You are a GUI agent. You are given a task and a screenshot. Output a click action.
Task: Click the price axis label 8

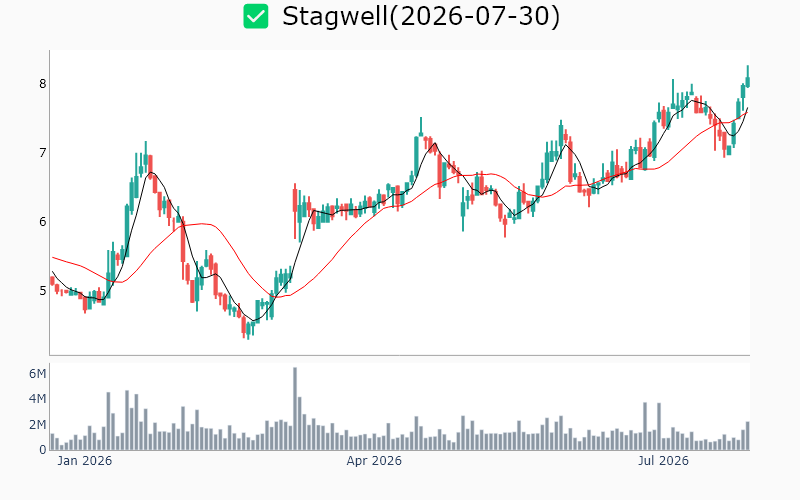[x=42, y=84]
